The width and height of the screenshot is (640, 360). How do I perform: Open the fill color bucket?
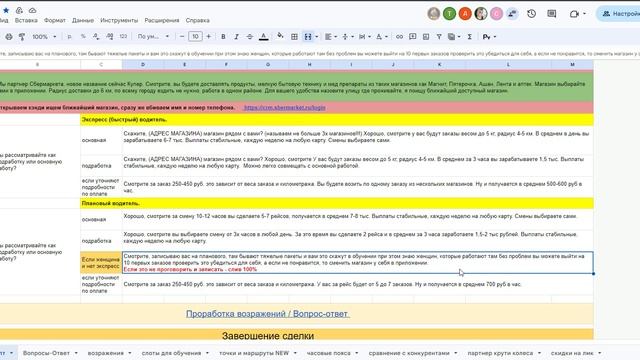pyautogui.click(x=280, y=36)
